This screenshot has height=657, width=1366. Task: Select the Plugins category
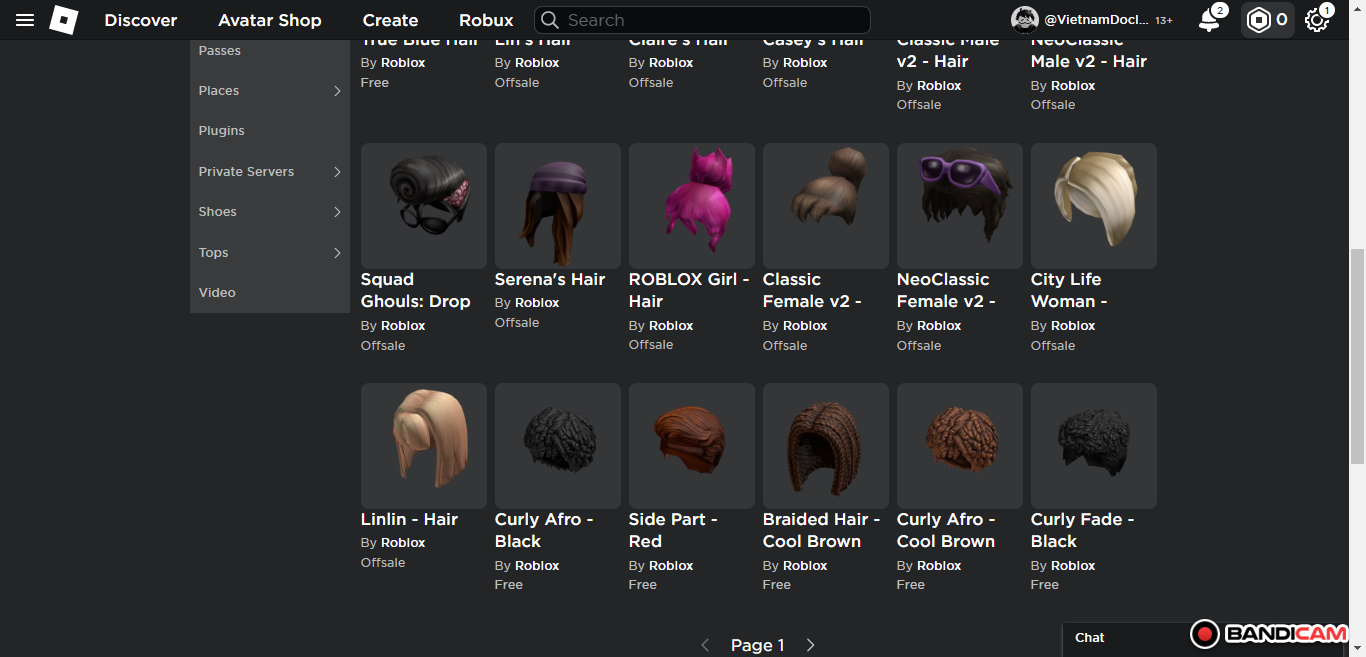(x=222, y=131)
